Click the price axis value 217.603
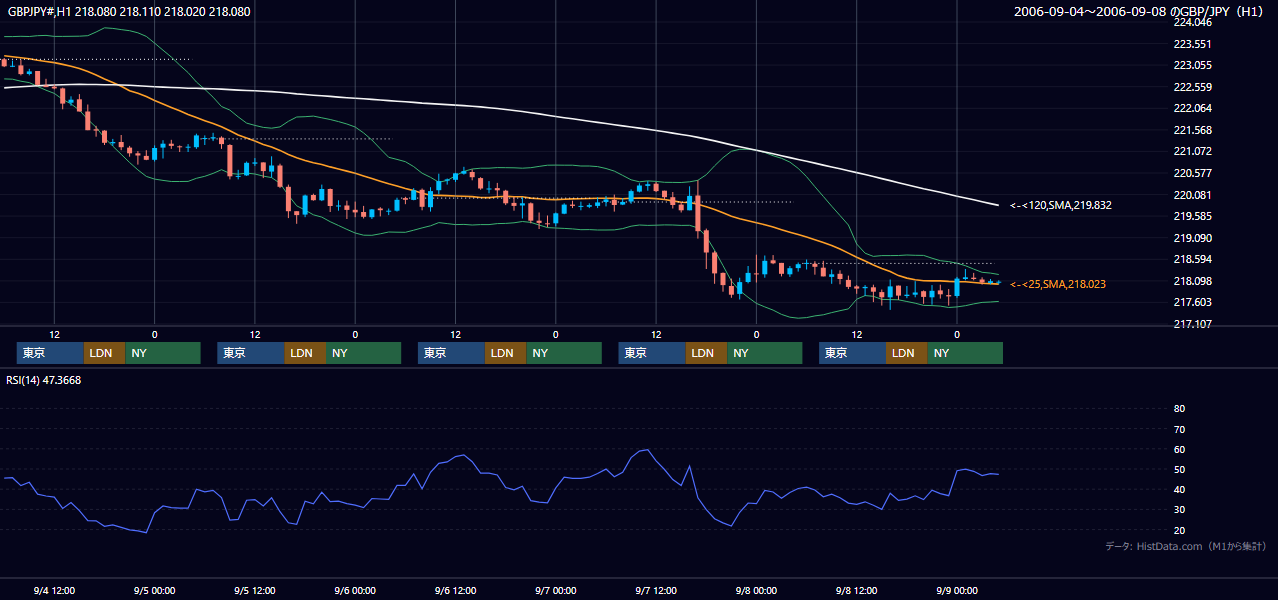 [1192, 302]
